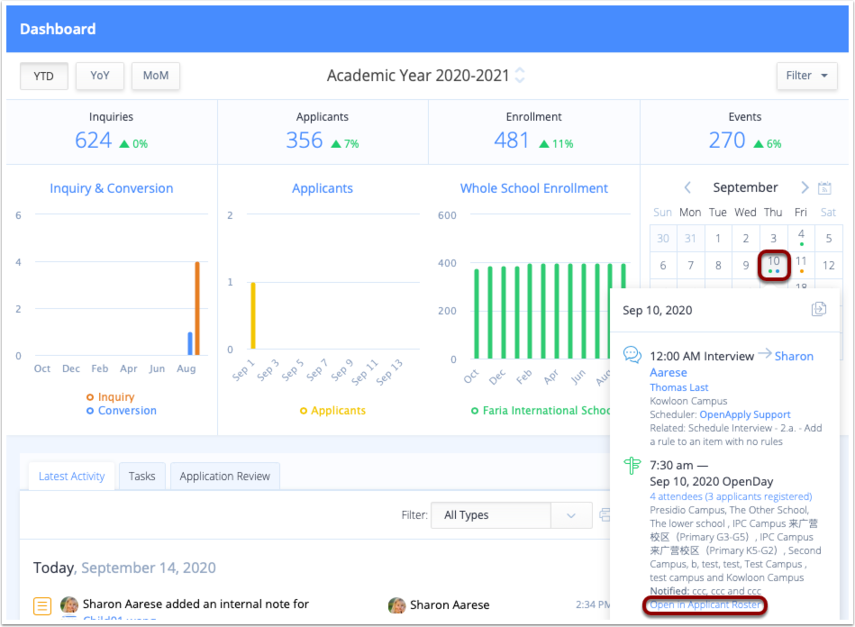Select September 11 on calendar
Image resolution: width=855 pixels, height=627 pixels.
tap(801, 265)
